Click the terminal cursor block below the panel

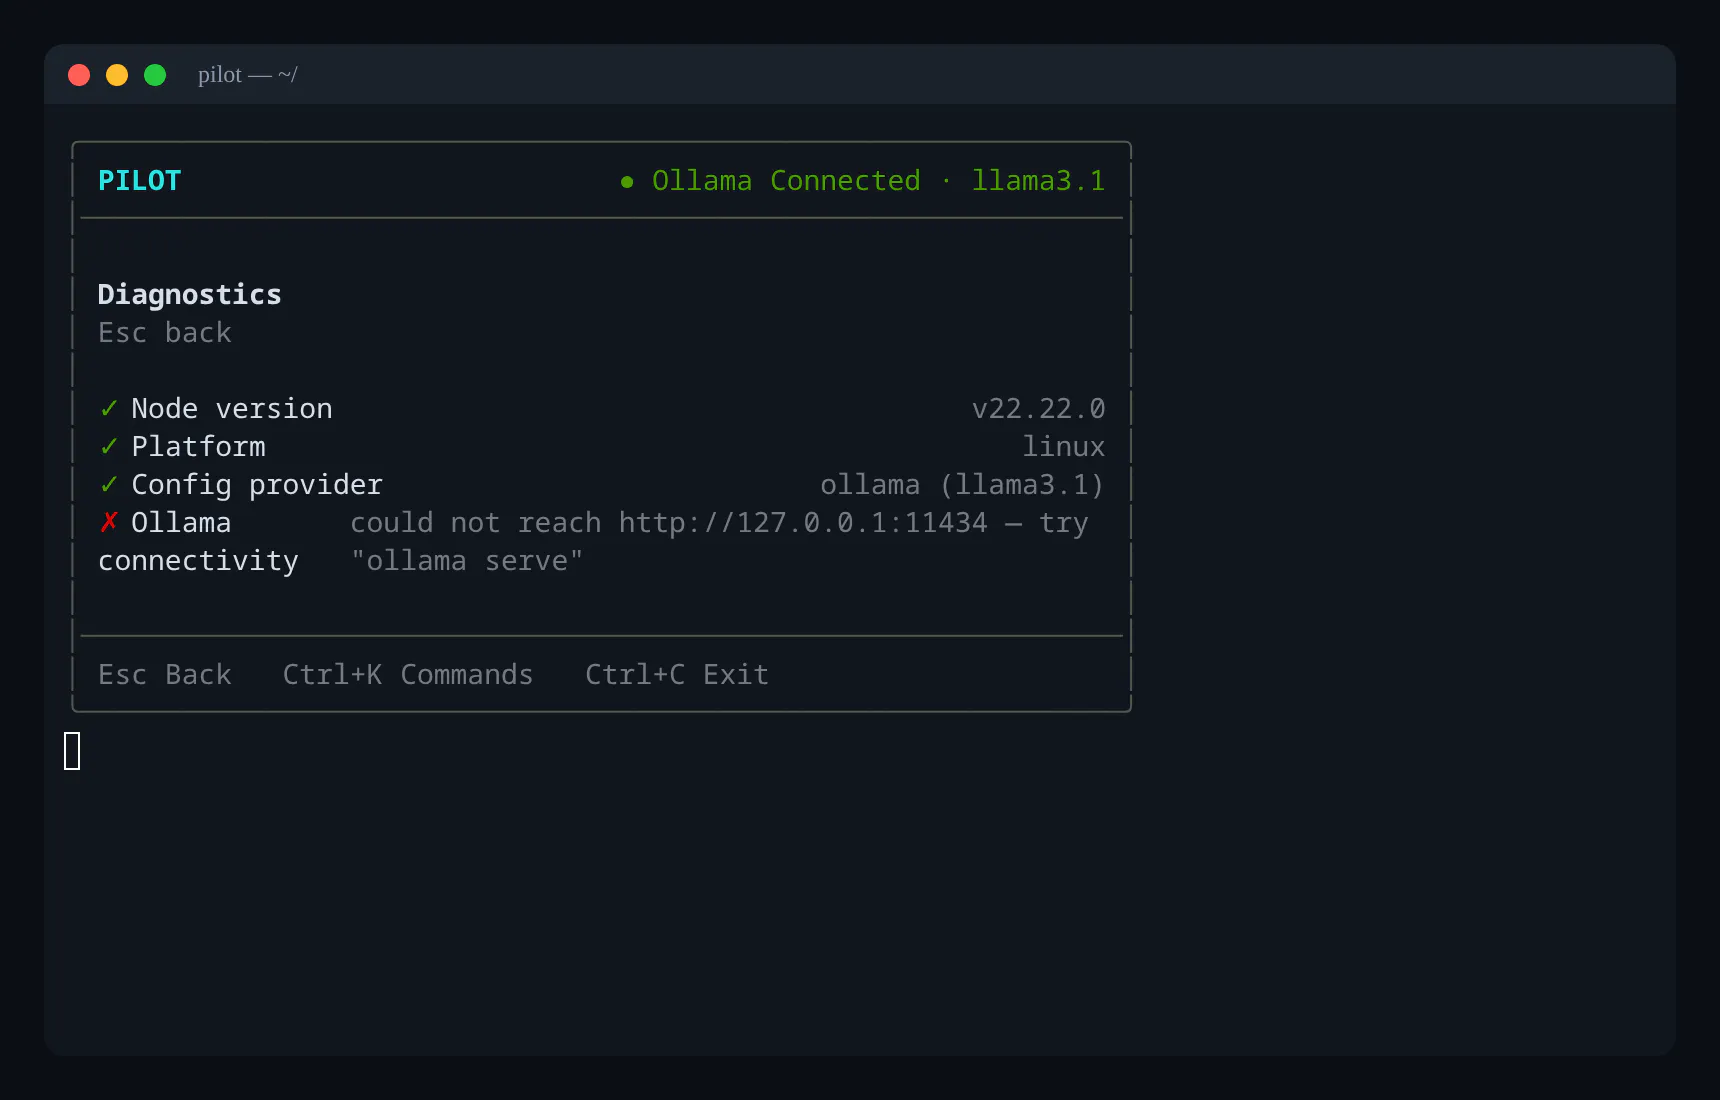click(72, 751)
